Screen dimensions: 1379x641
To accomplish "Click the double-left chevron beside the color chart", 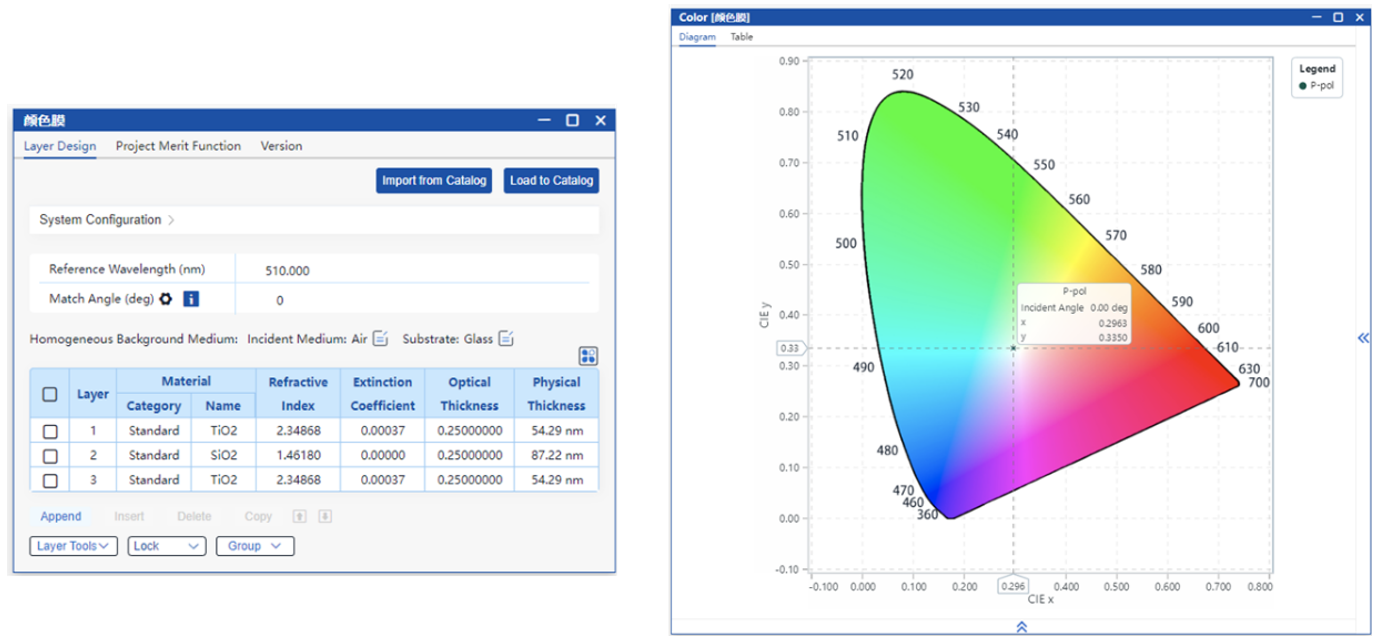I will pos(1363,339).
